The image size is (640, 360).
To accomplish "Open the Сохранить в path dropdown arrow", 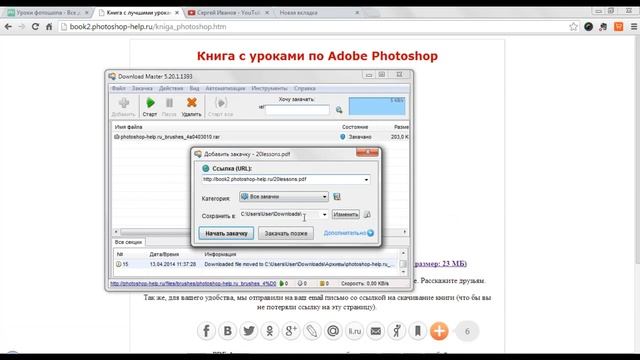I will click(324, 215).
